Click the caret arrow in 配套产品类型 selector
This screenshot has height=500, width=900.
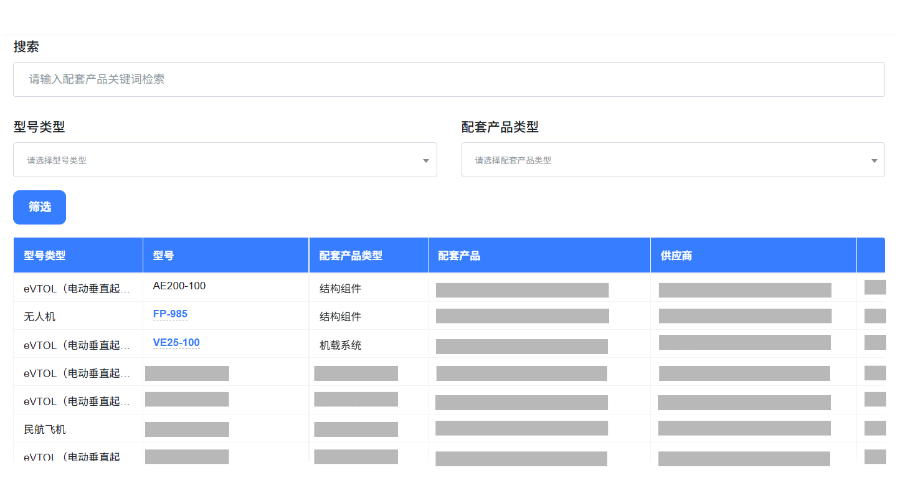(873, 161)
